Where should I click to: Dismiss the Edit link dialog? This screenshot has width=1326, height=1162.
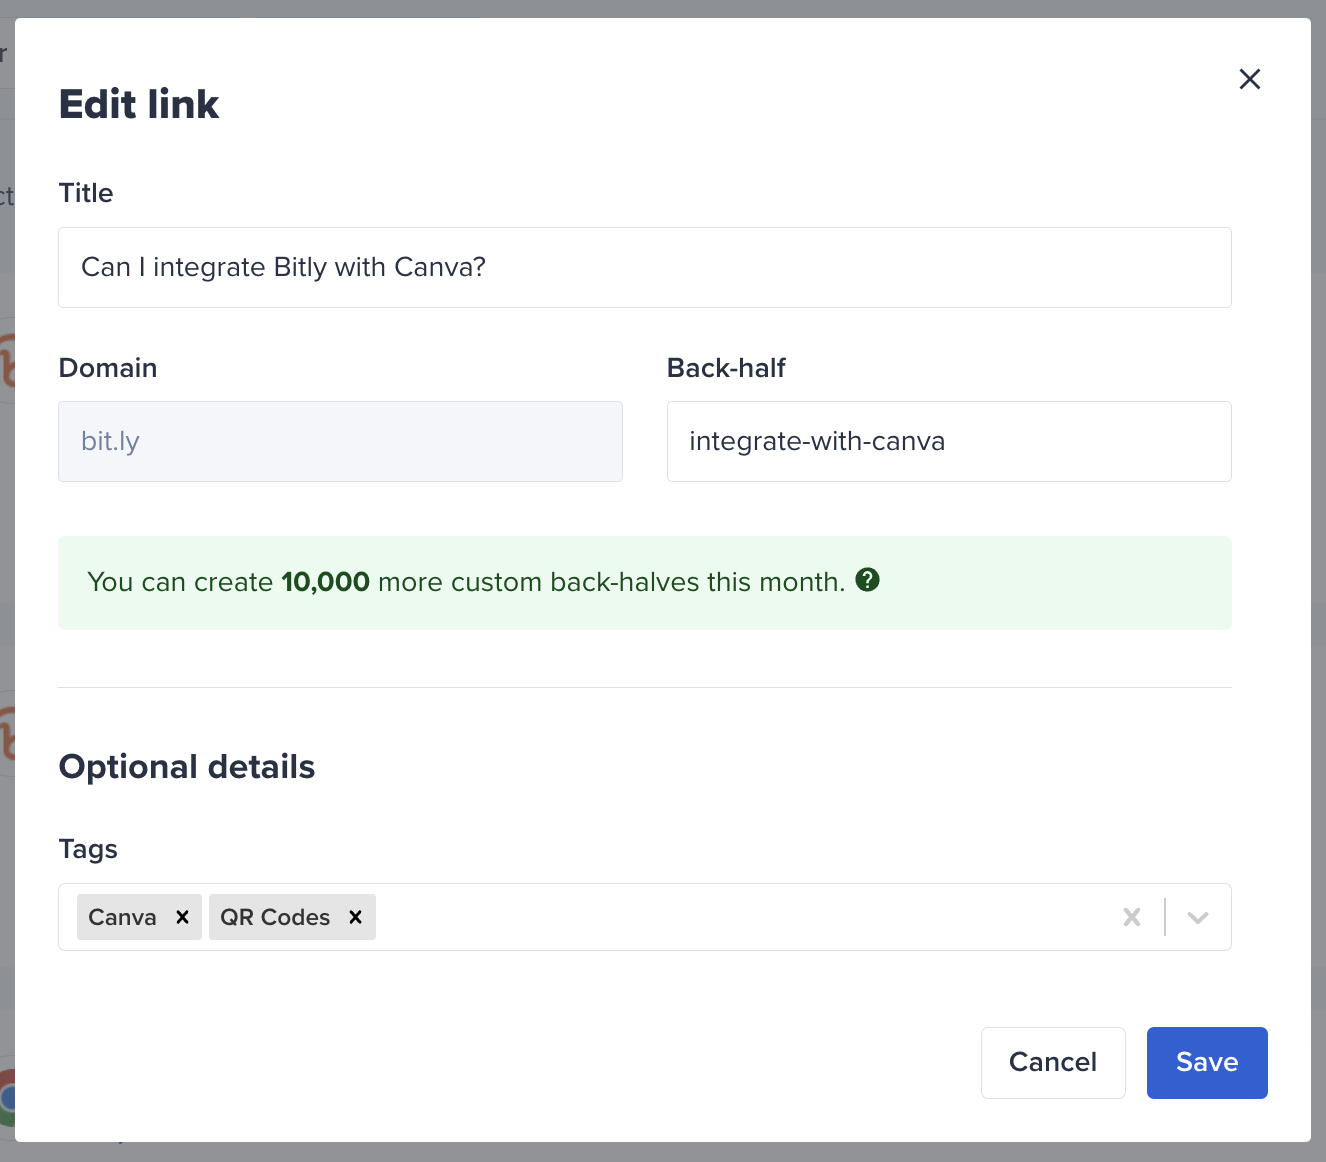(1249, 79)
